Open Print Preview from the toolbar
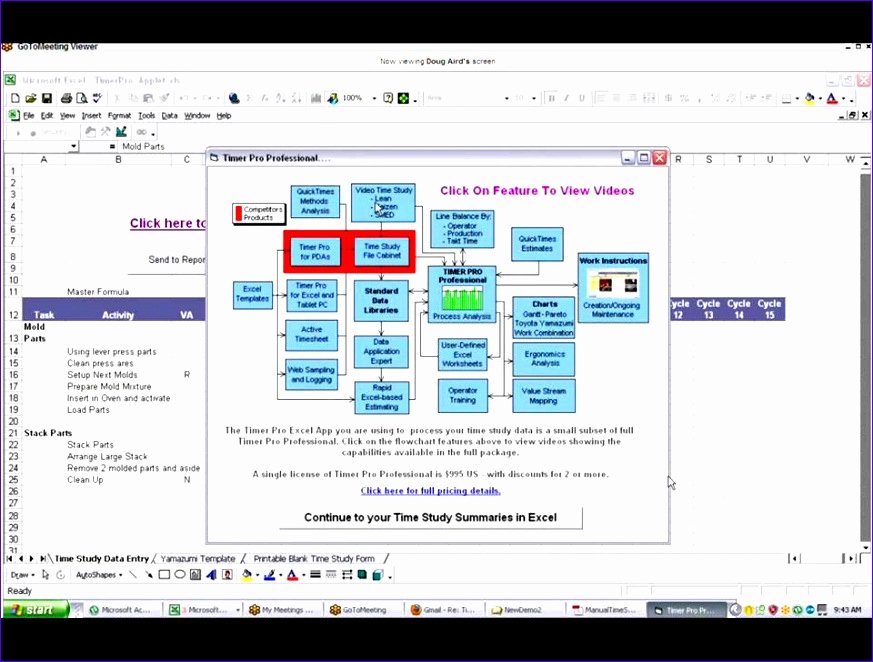 (82, 99)
